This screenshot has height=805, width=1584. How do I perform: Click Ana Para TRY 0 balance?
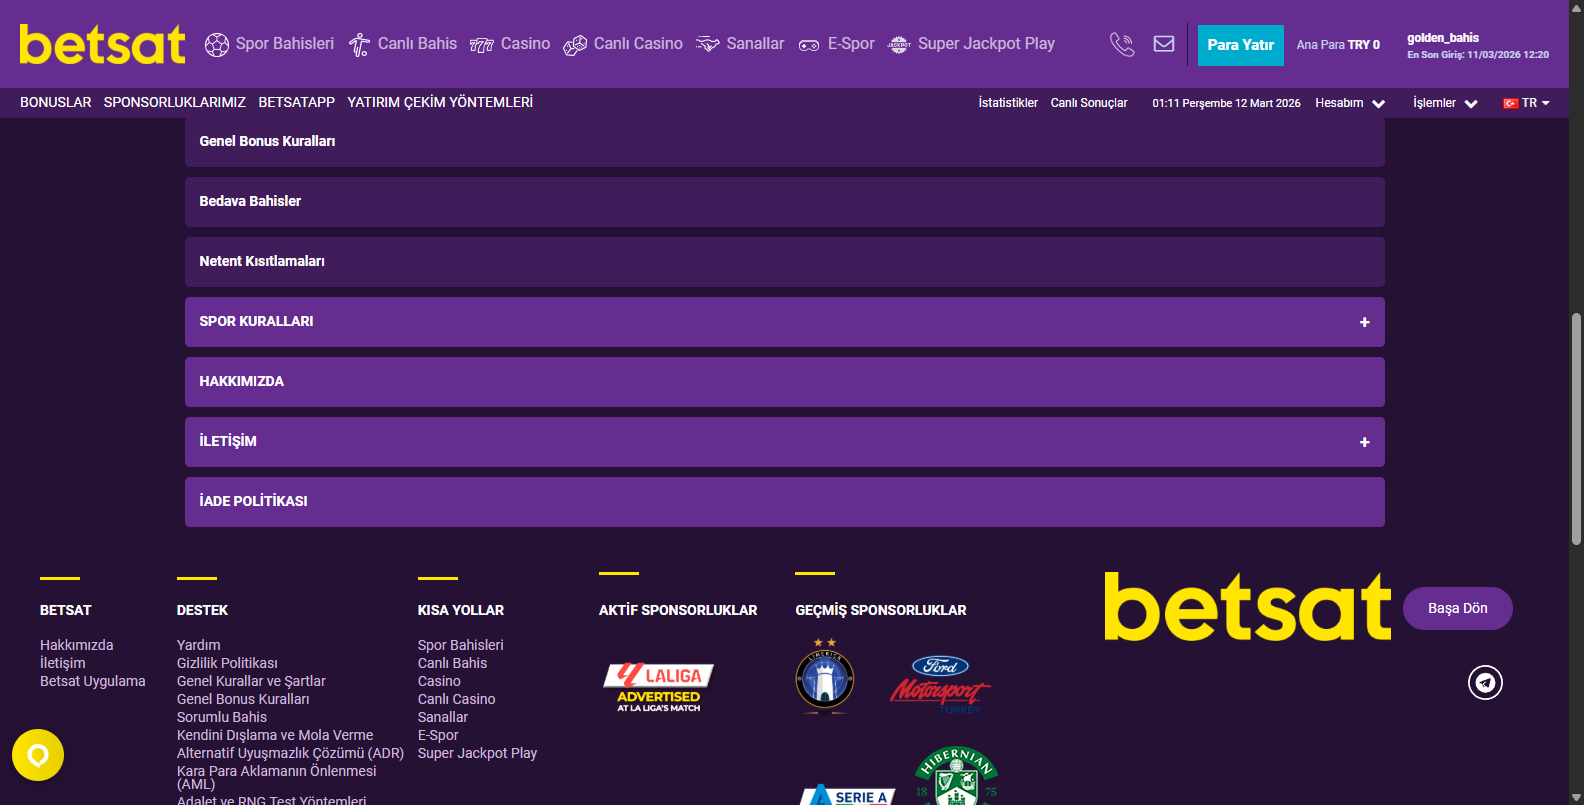point(1338,45)
